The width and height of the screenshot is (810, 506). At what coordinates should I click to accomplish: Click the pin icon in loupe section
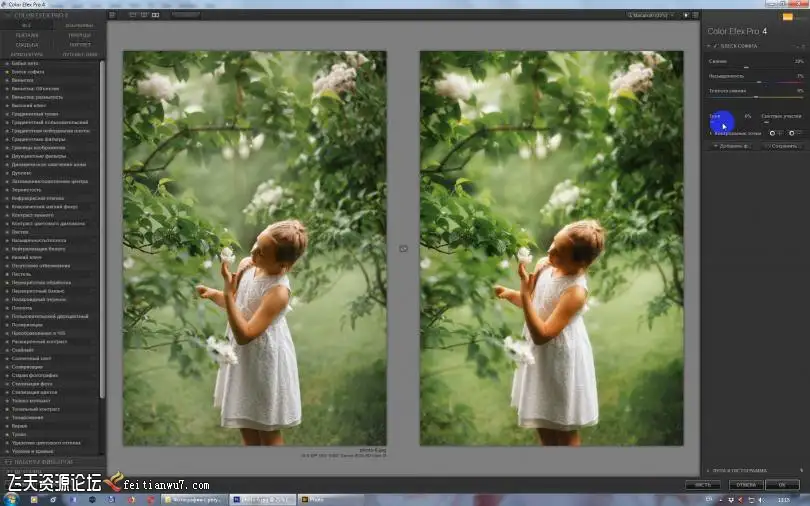(801, 470)
